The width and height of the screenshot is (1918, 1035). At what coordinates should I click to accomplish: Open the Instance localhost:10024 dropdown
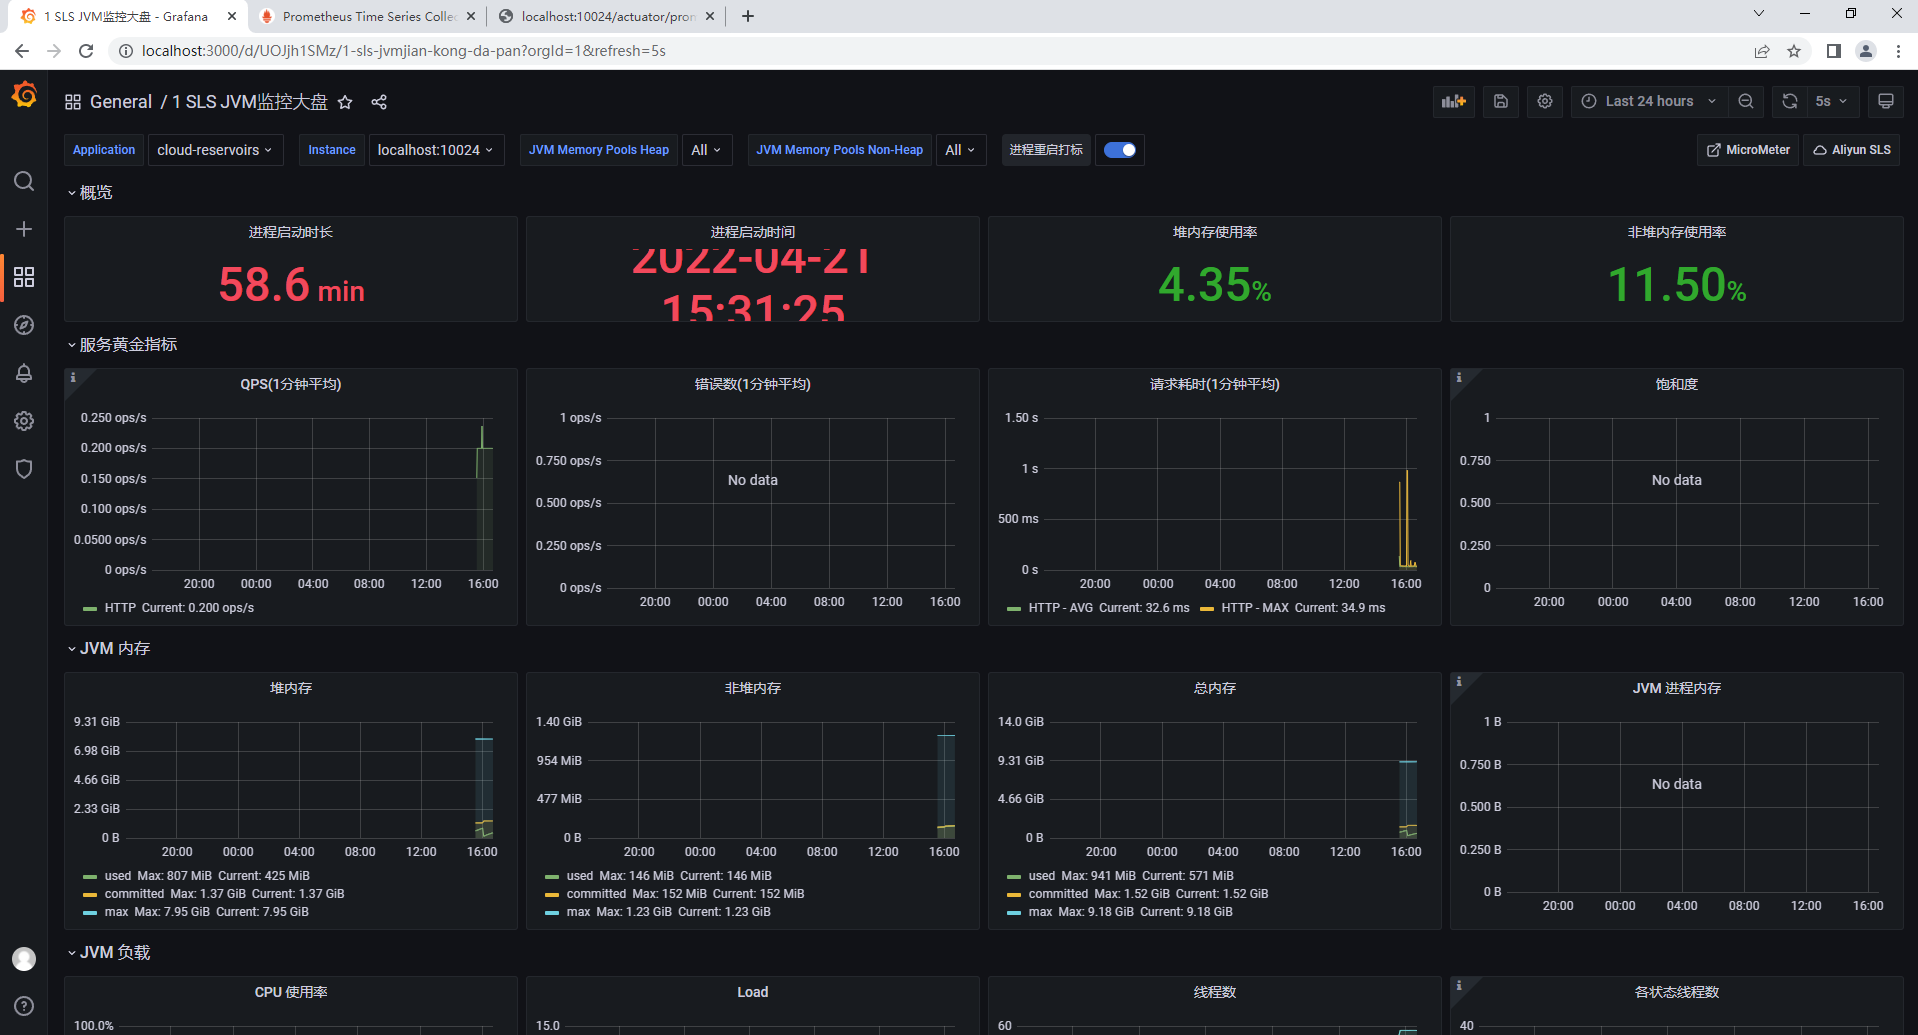[436, 150]
